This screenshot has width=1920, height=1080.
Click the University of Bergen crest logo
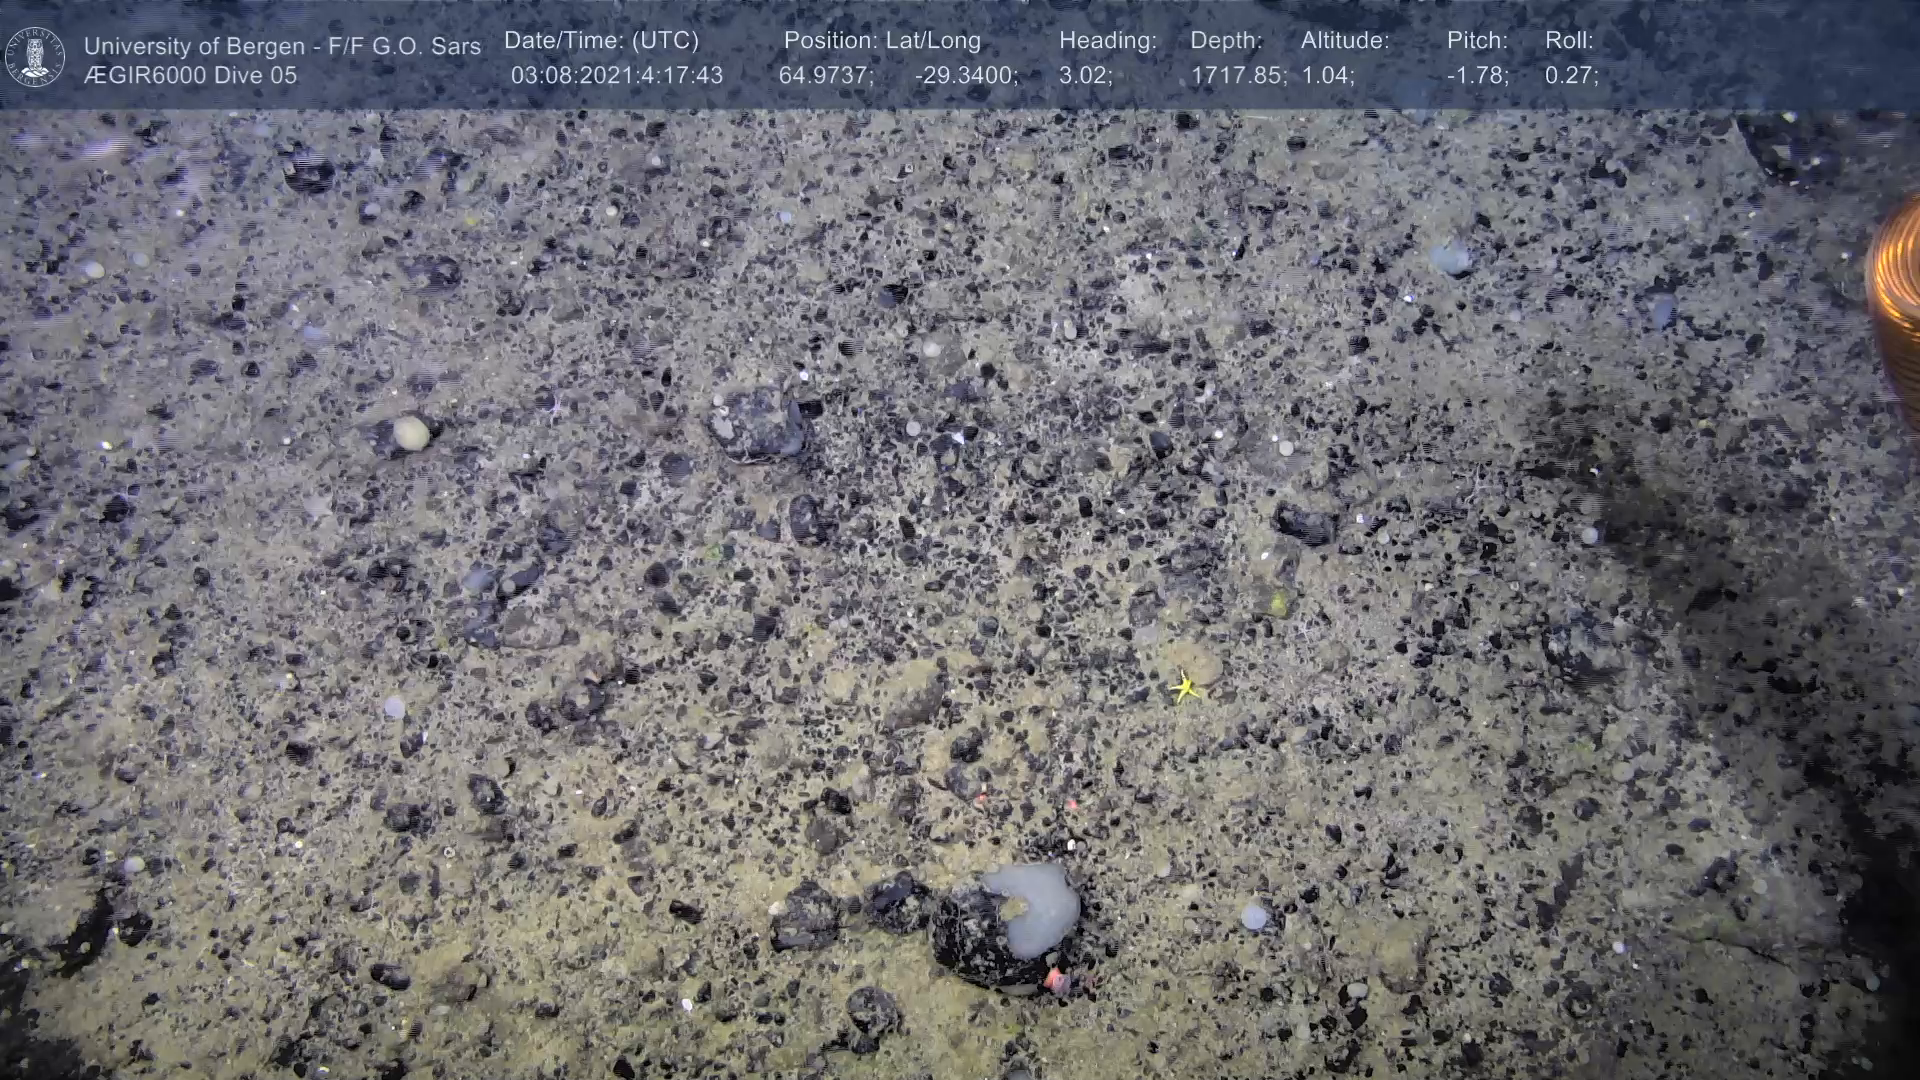point(36,57)
